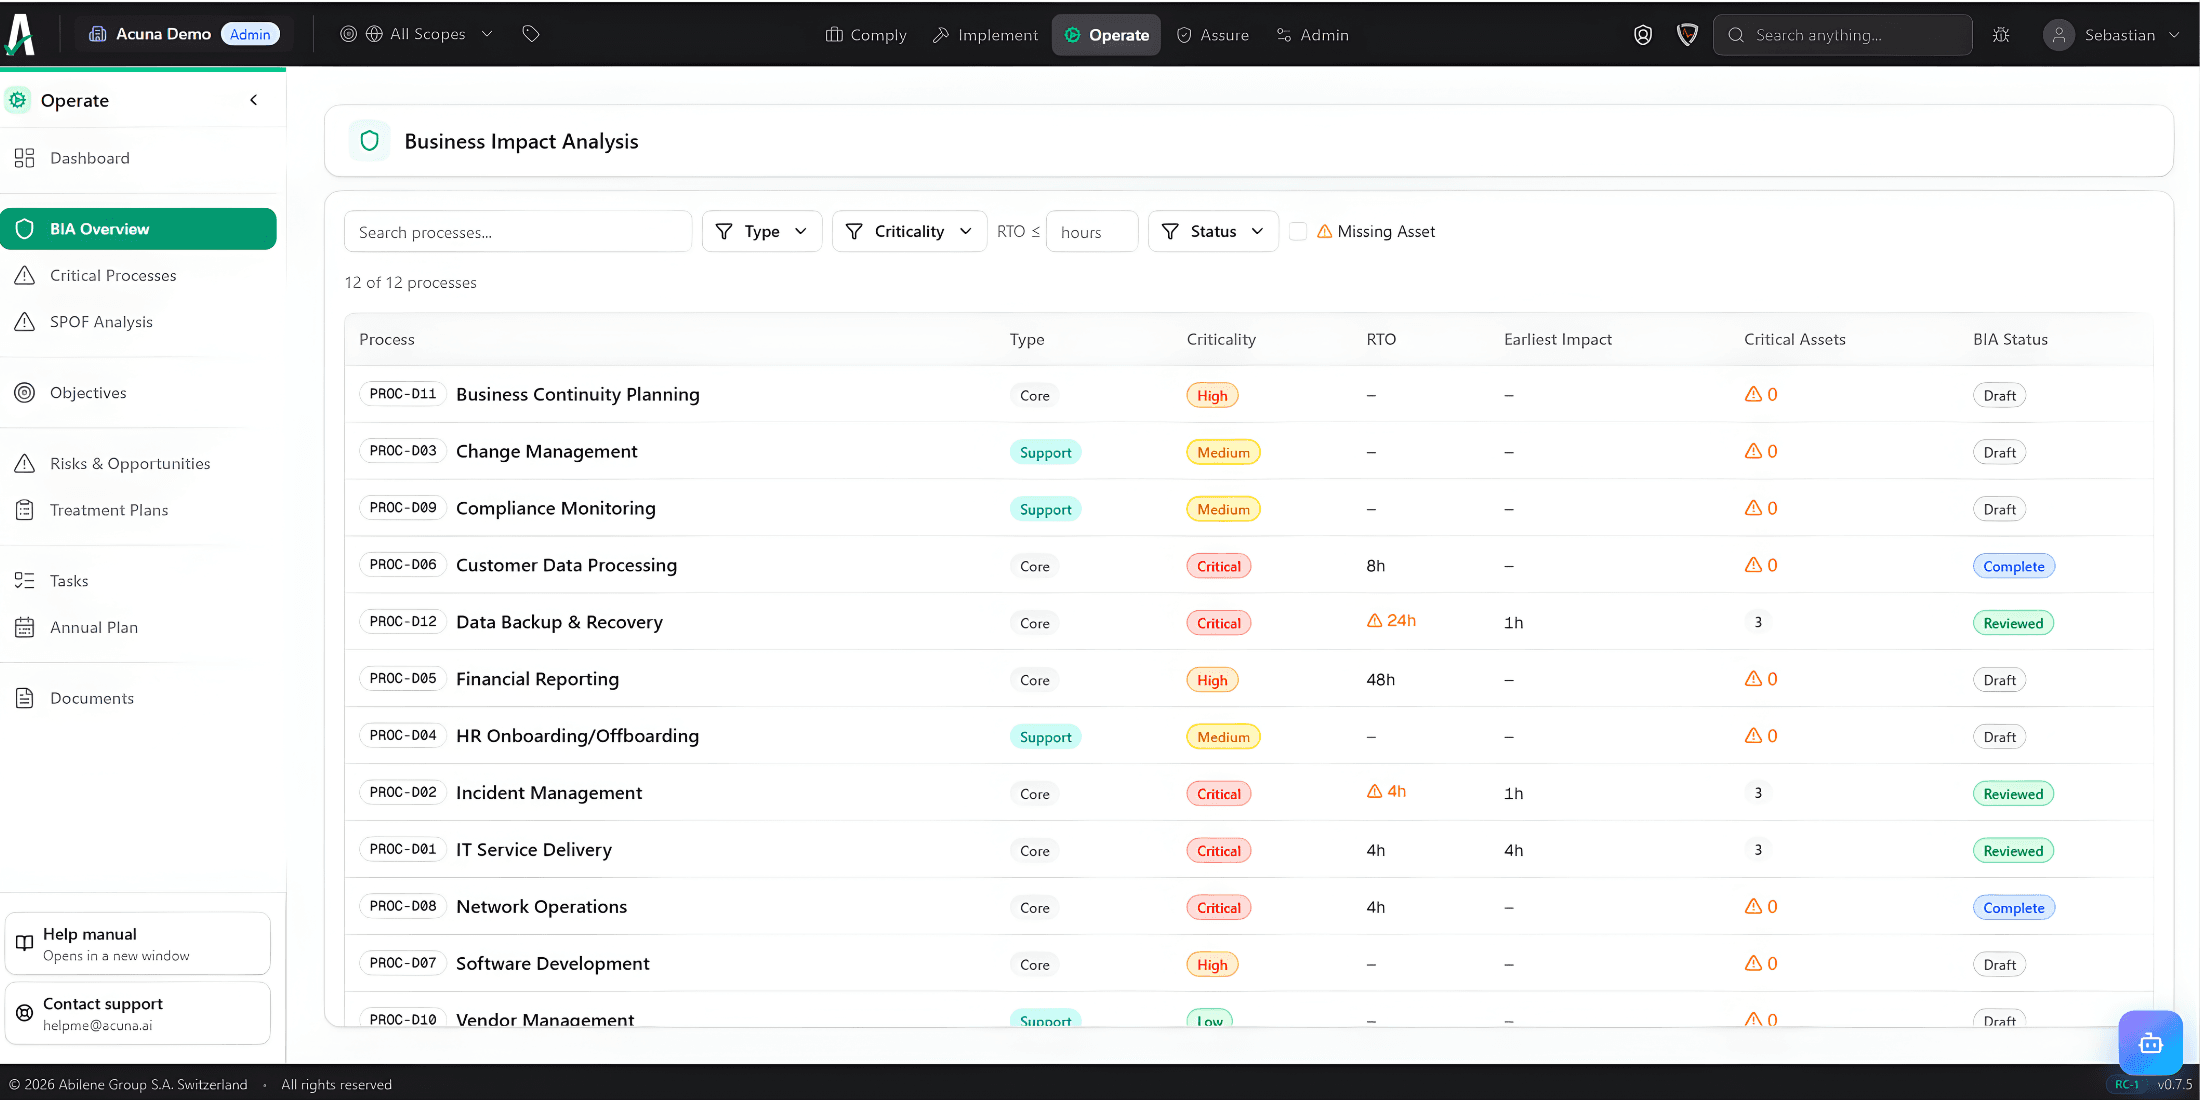The height and width of the screenshot is (1100, 2200).
Task: Expand the Type filter dropdown
Action: pos(762,232)
